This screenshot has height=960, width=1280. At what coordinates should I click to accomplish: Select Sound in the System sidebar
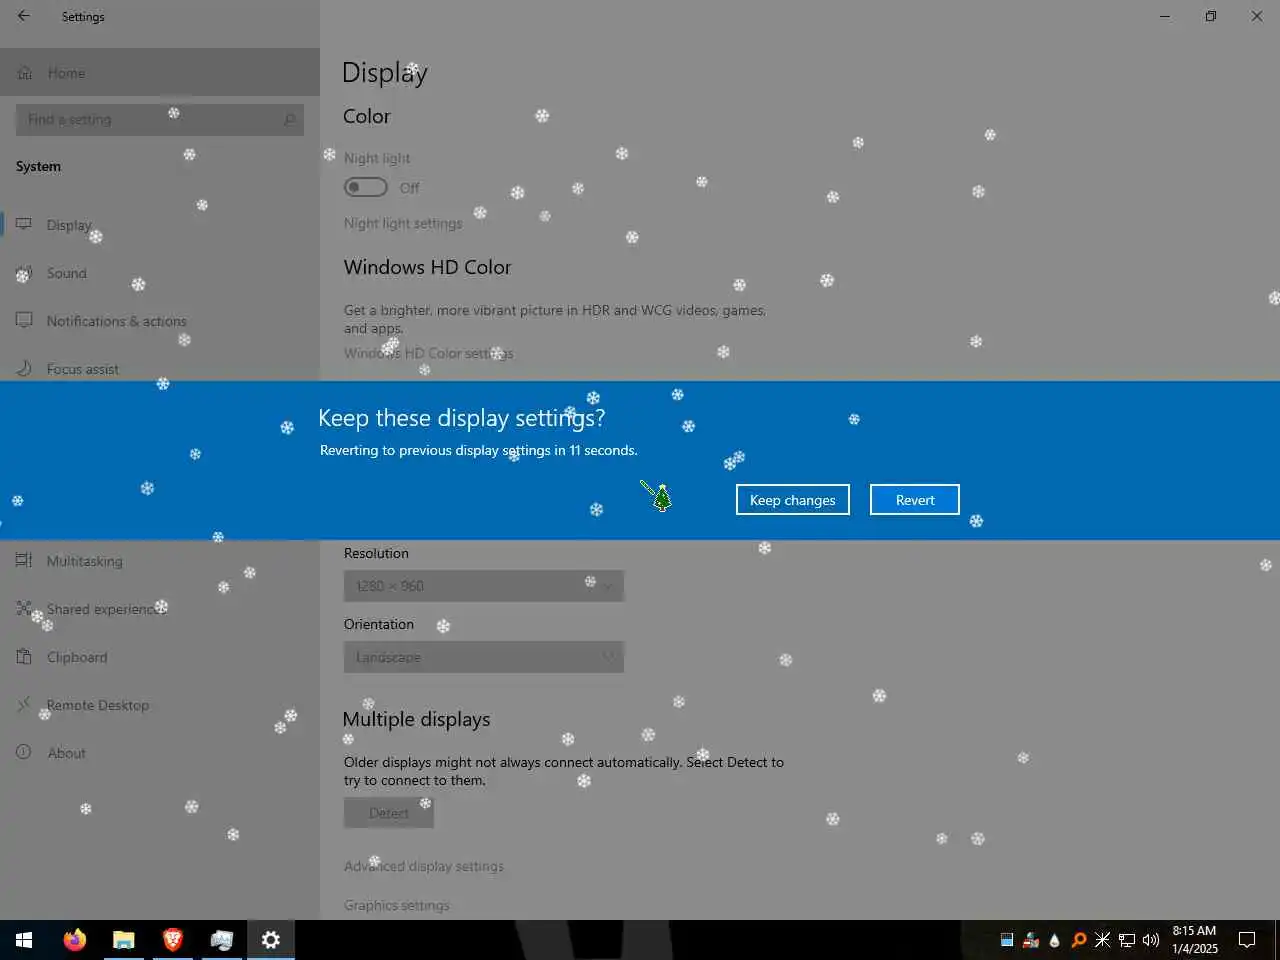160,273
